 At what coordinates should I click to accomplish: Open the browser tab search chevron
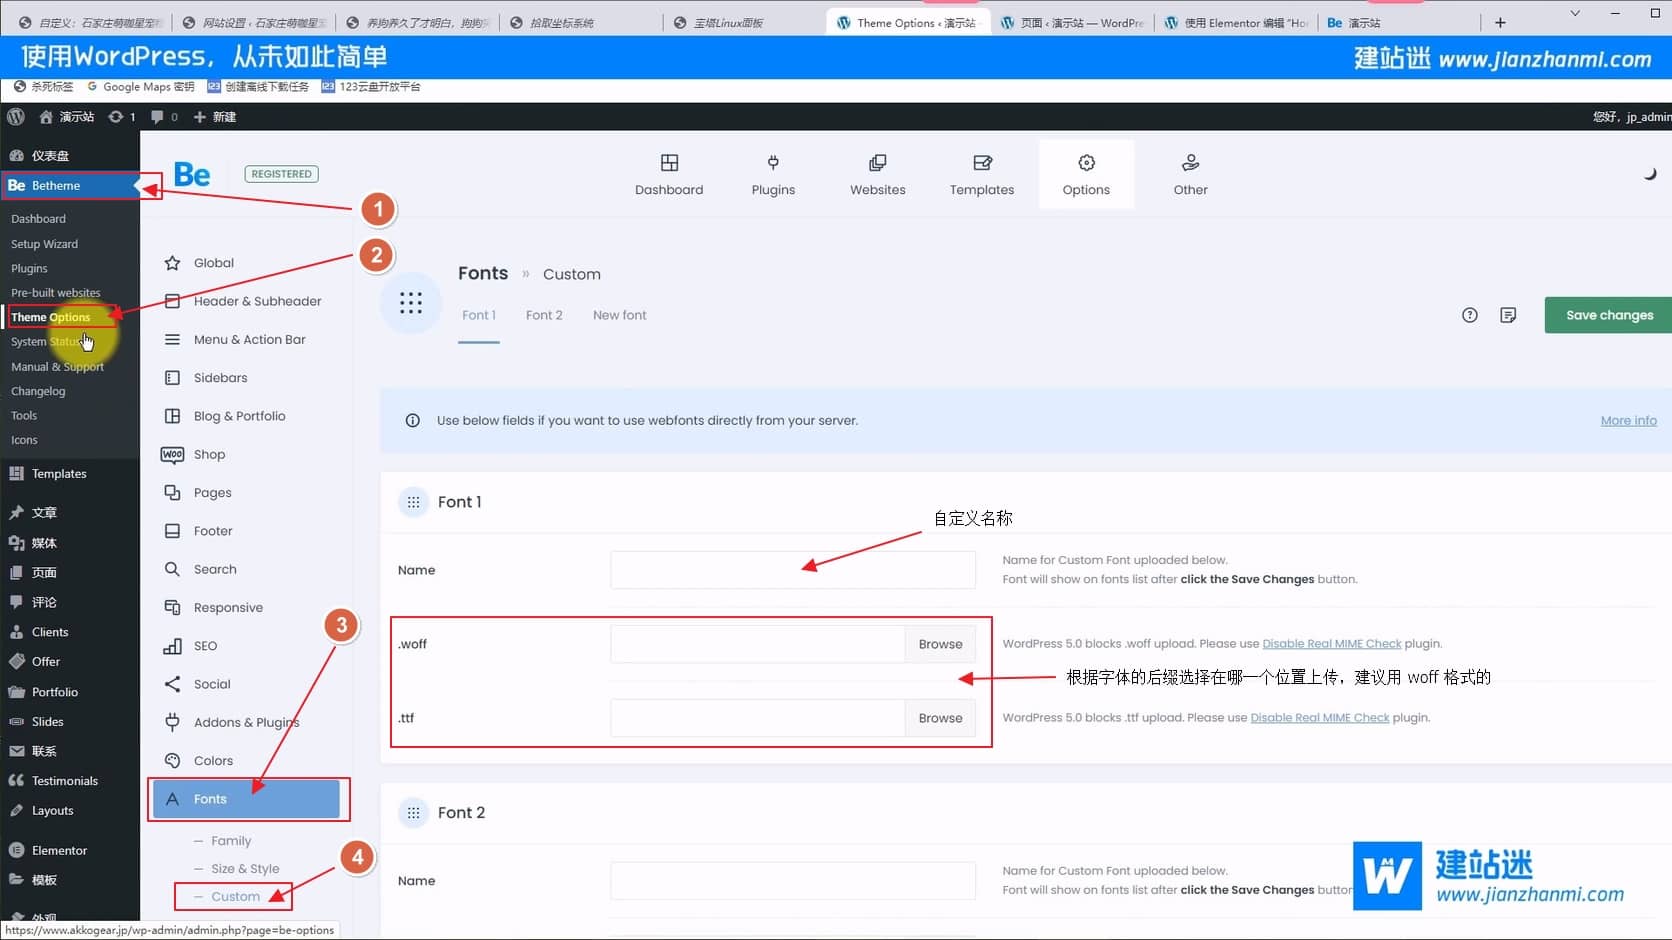pos(1575,13)
